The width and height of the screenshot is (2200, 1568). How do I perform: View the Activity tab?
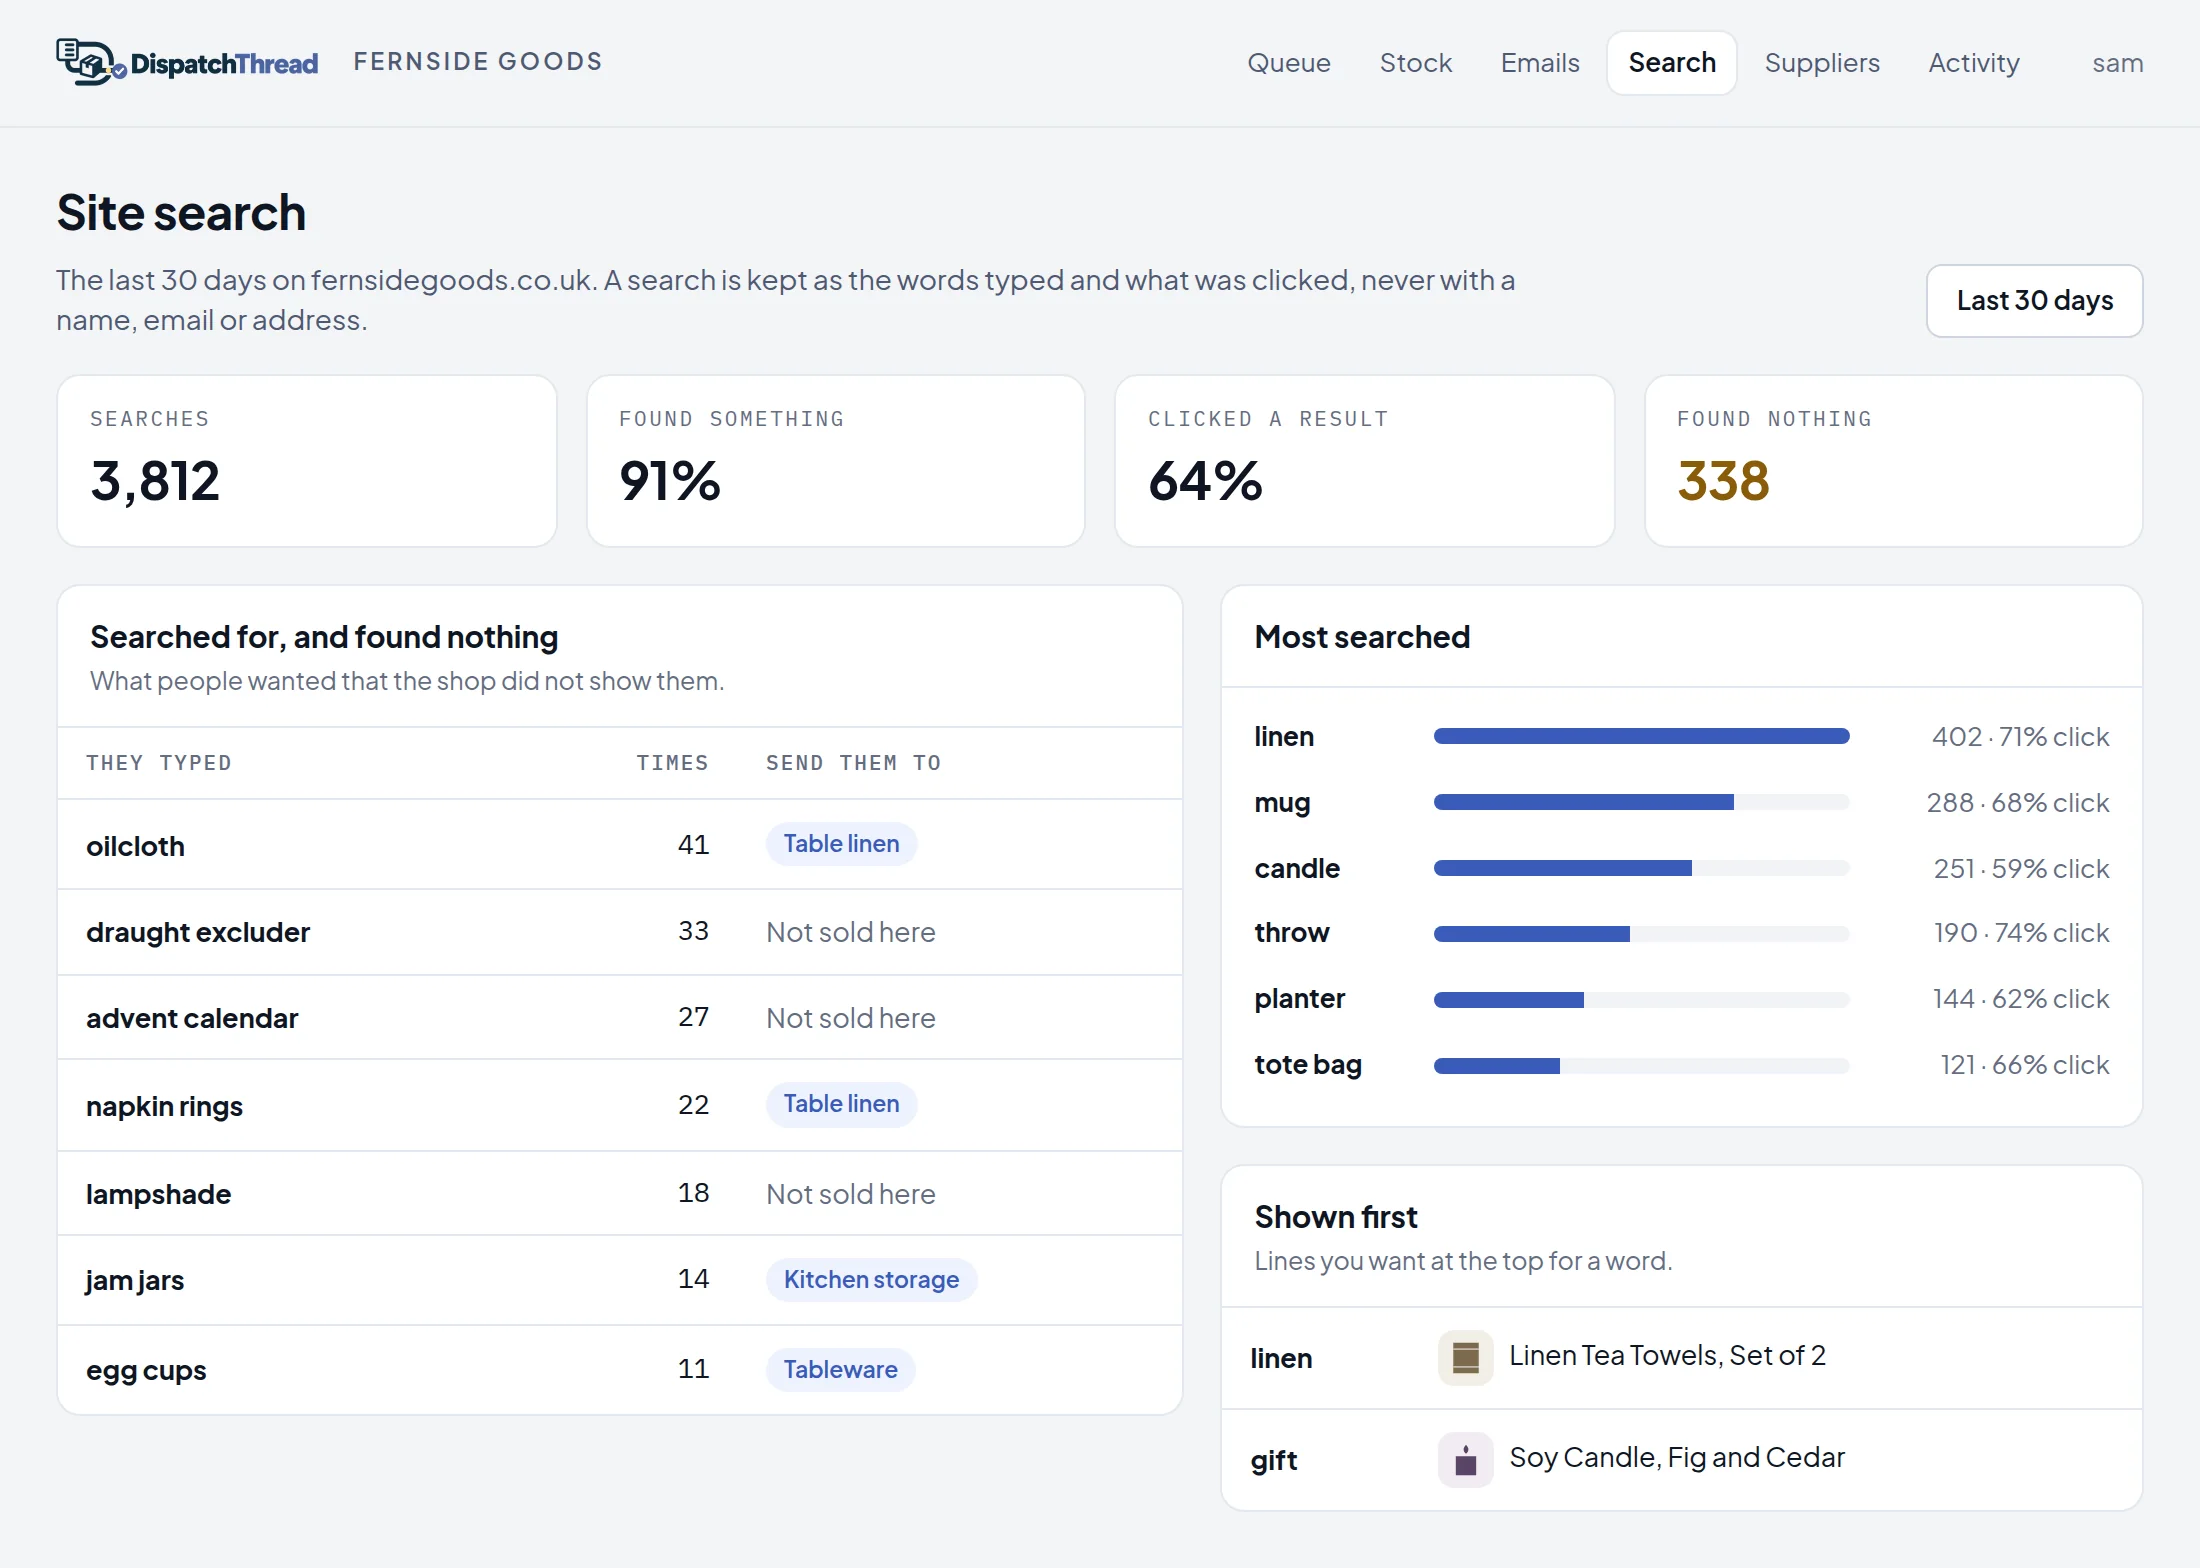pos(1973,63)
